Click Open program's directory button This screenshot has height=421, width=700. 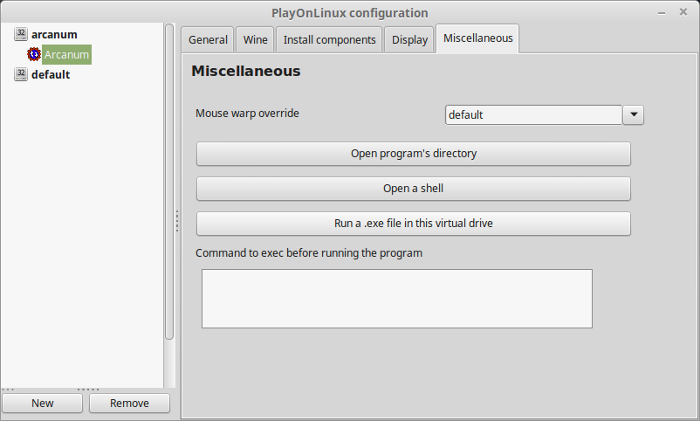(x=413, y=154)
